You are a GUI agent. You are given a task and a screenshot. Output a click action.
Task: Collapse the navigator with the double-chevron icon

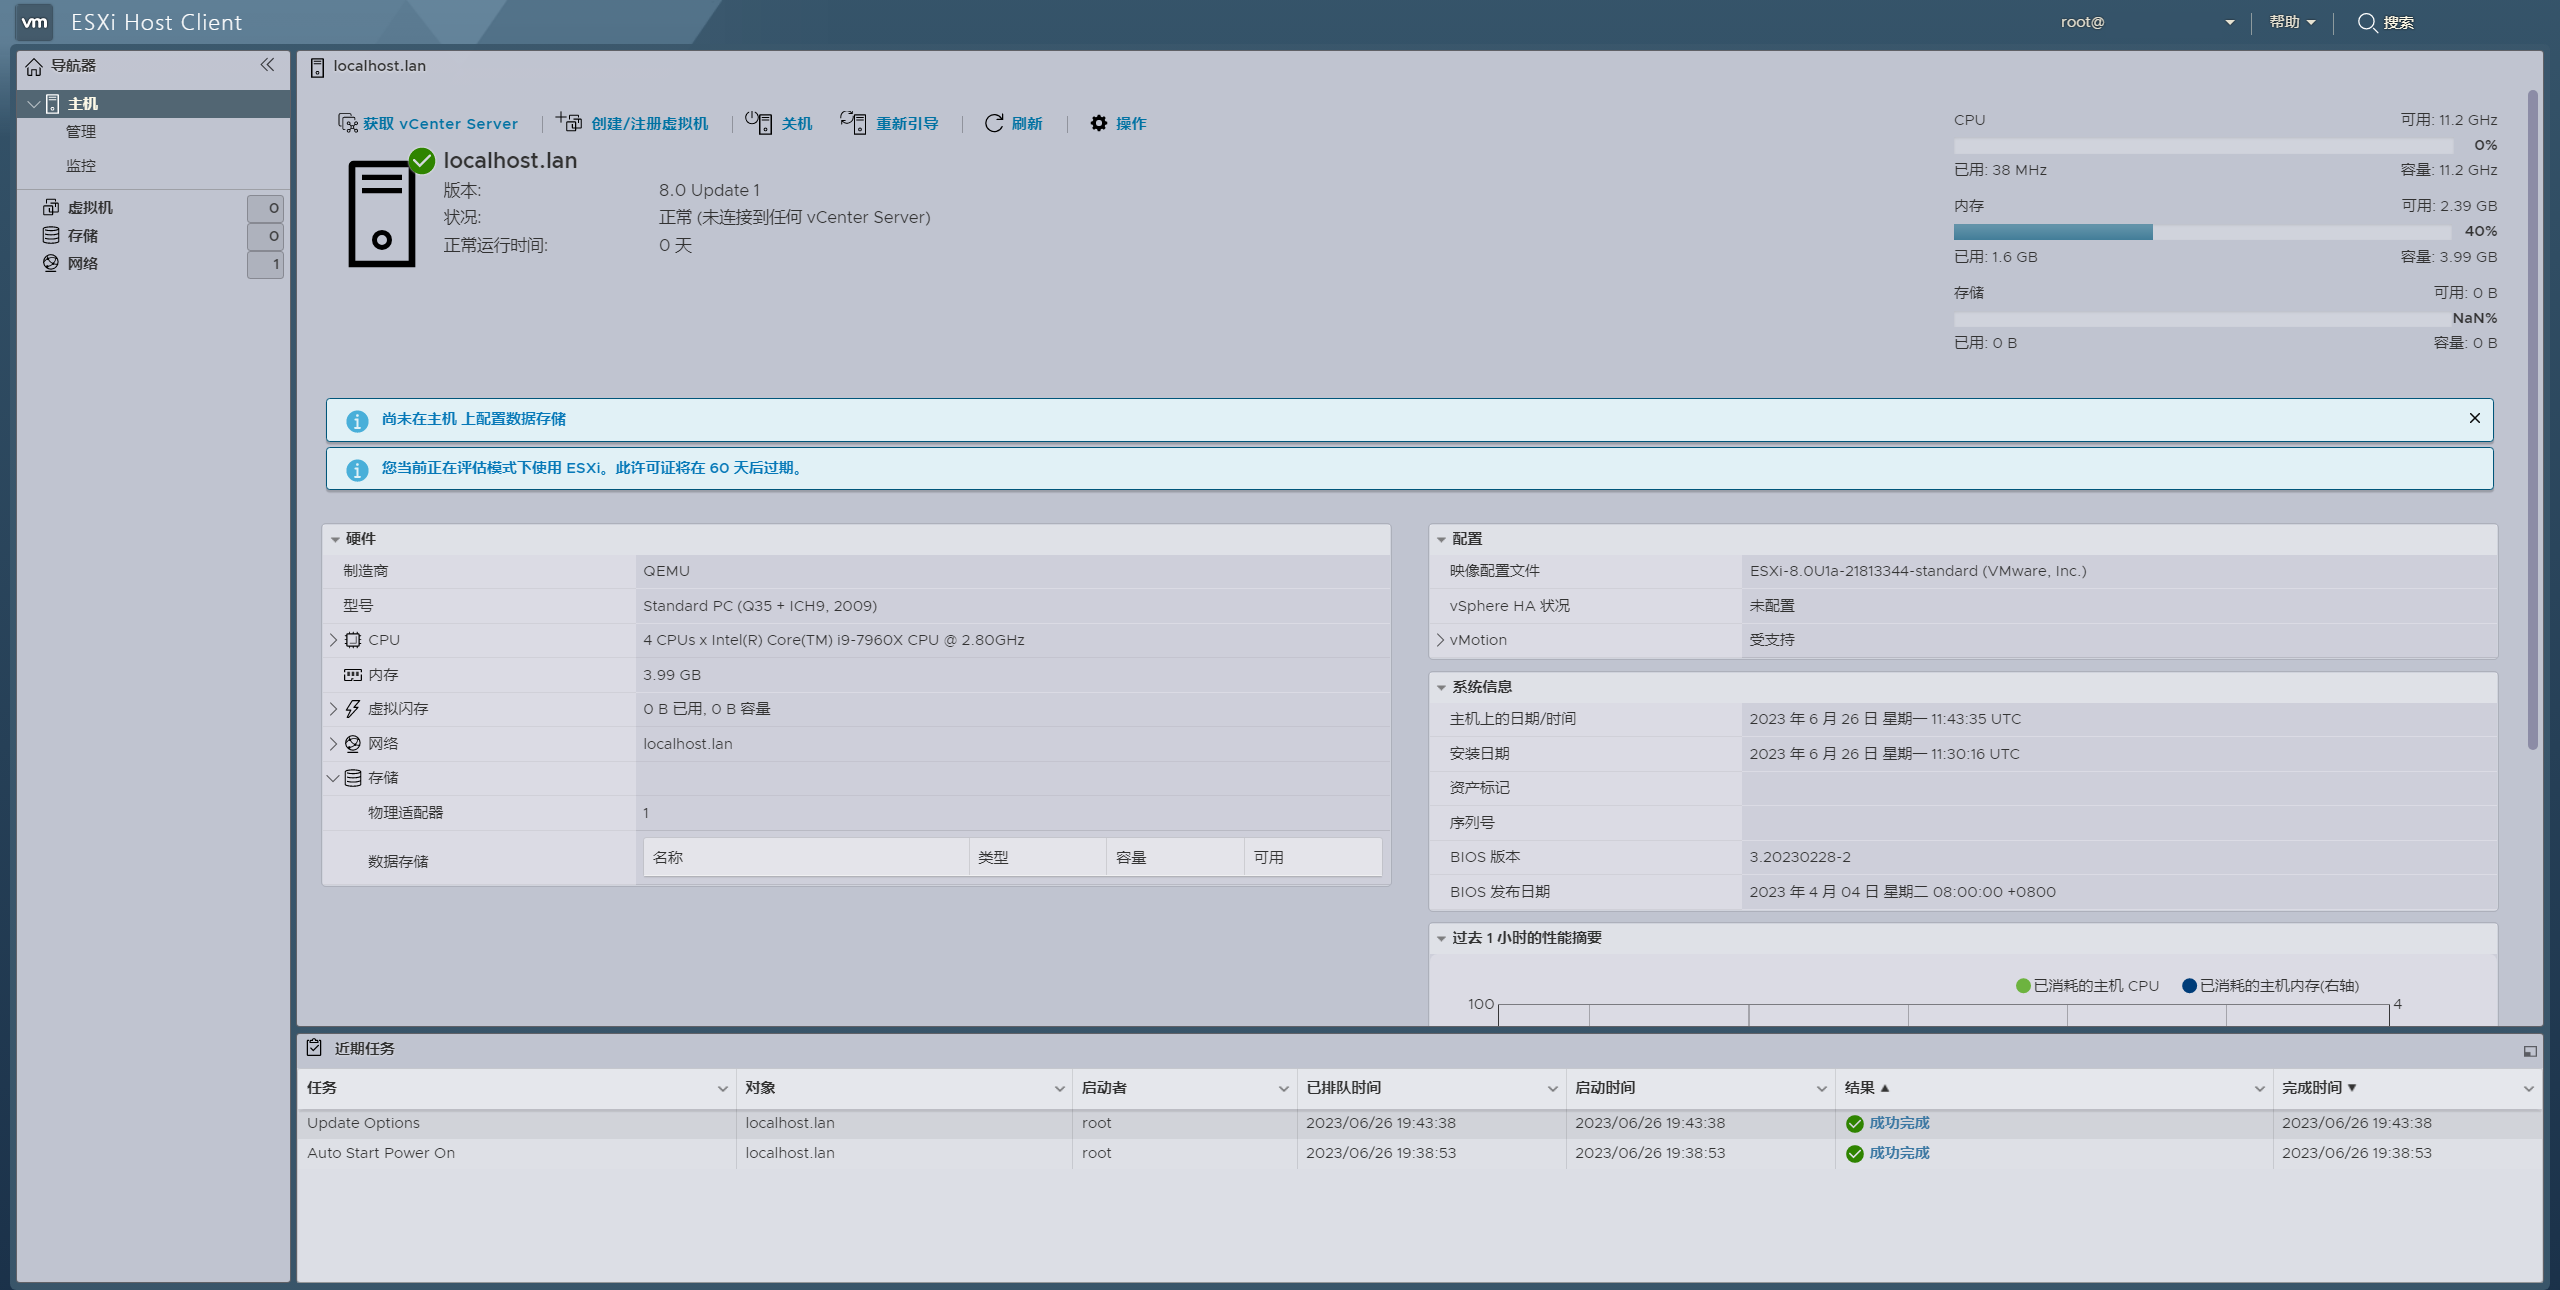[267, 65]
